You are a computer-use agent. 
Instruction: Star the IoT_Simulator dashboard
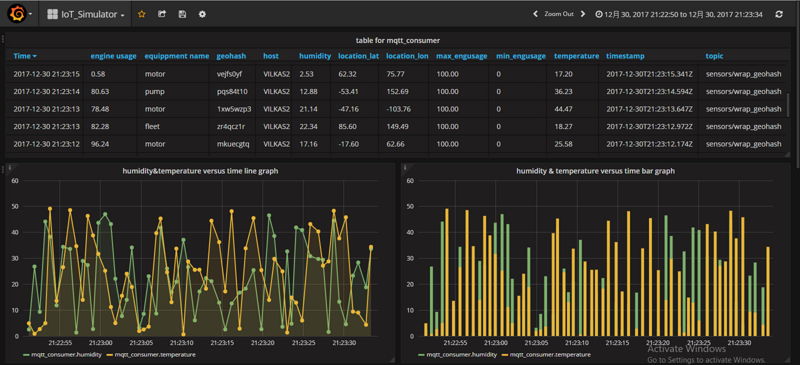pyautogui.click(x=142, y=14)
